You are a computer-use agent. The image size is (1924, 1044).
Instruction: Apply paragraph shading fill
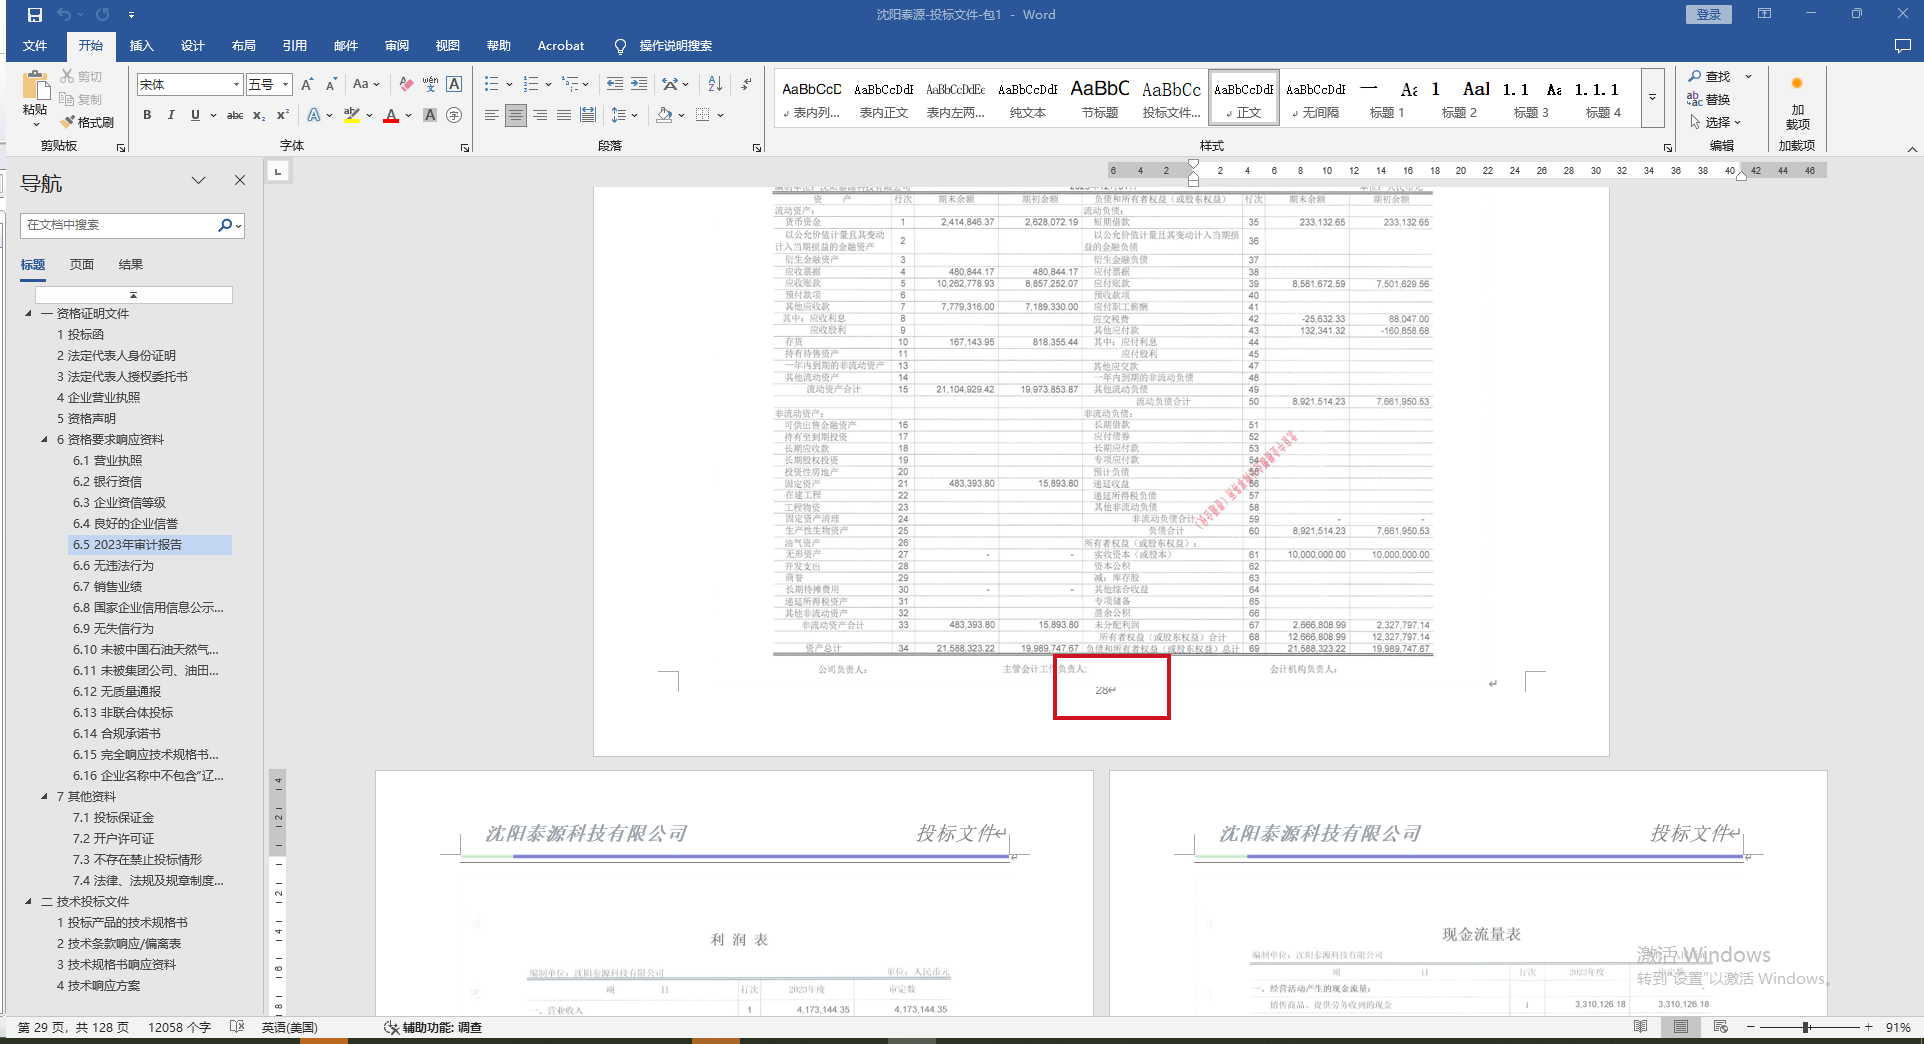tap(664, 116)
